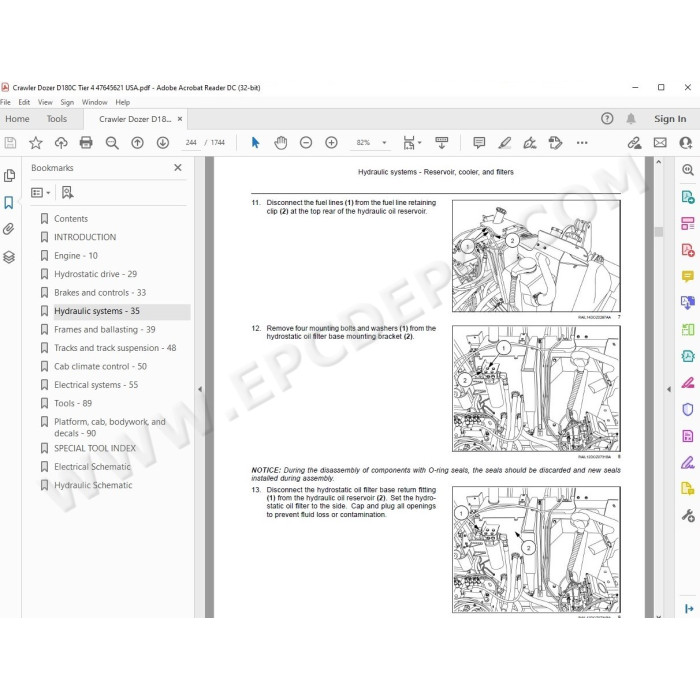
Task: Open the Window menu
Action: (95, 102)
